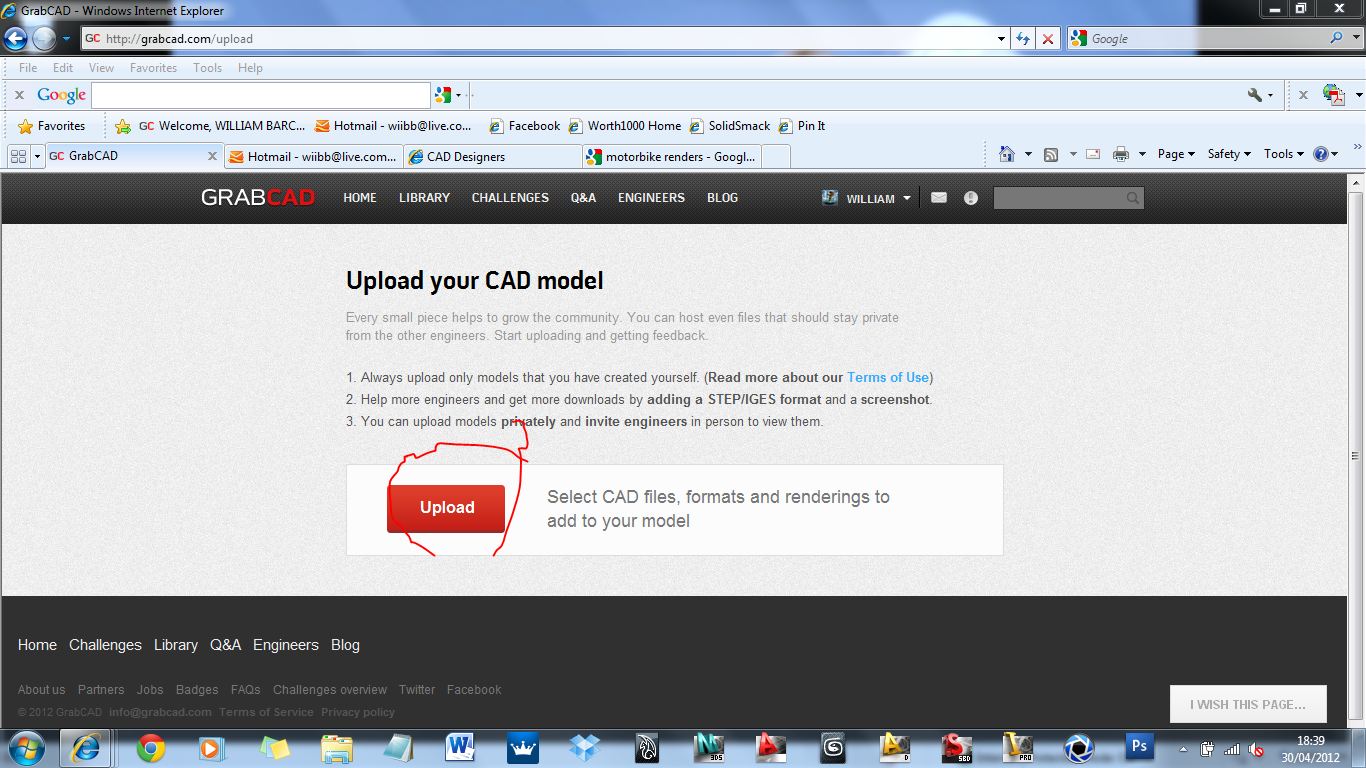1366x768 pixels.
Task: Close the GrabCAD tab
Action: tap(212, 156)
